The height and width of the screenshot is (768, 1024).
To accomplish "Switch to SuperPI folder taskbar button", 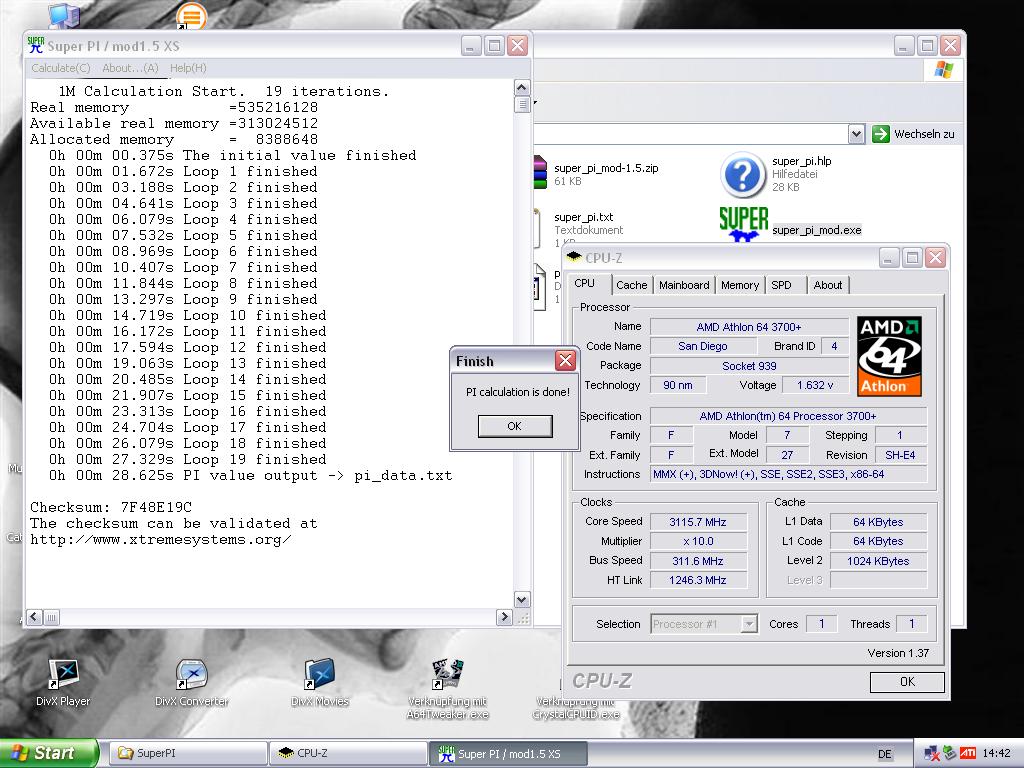I will (188, 753).
